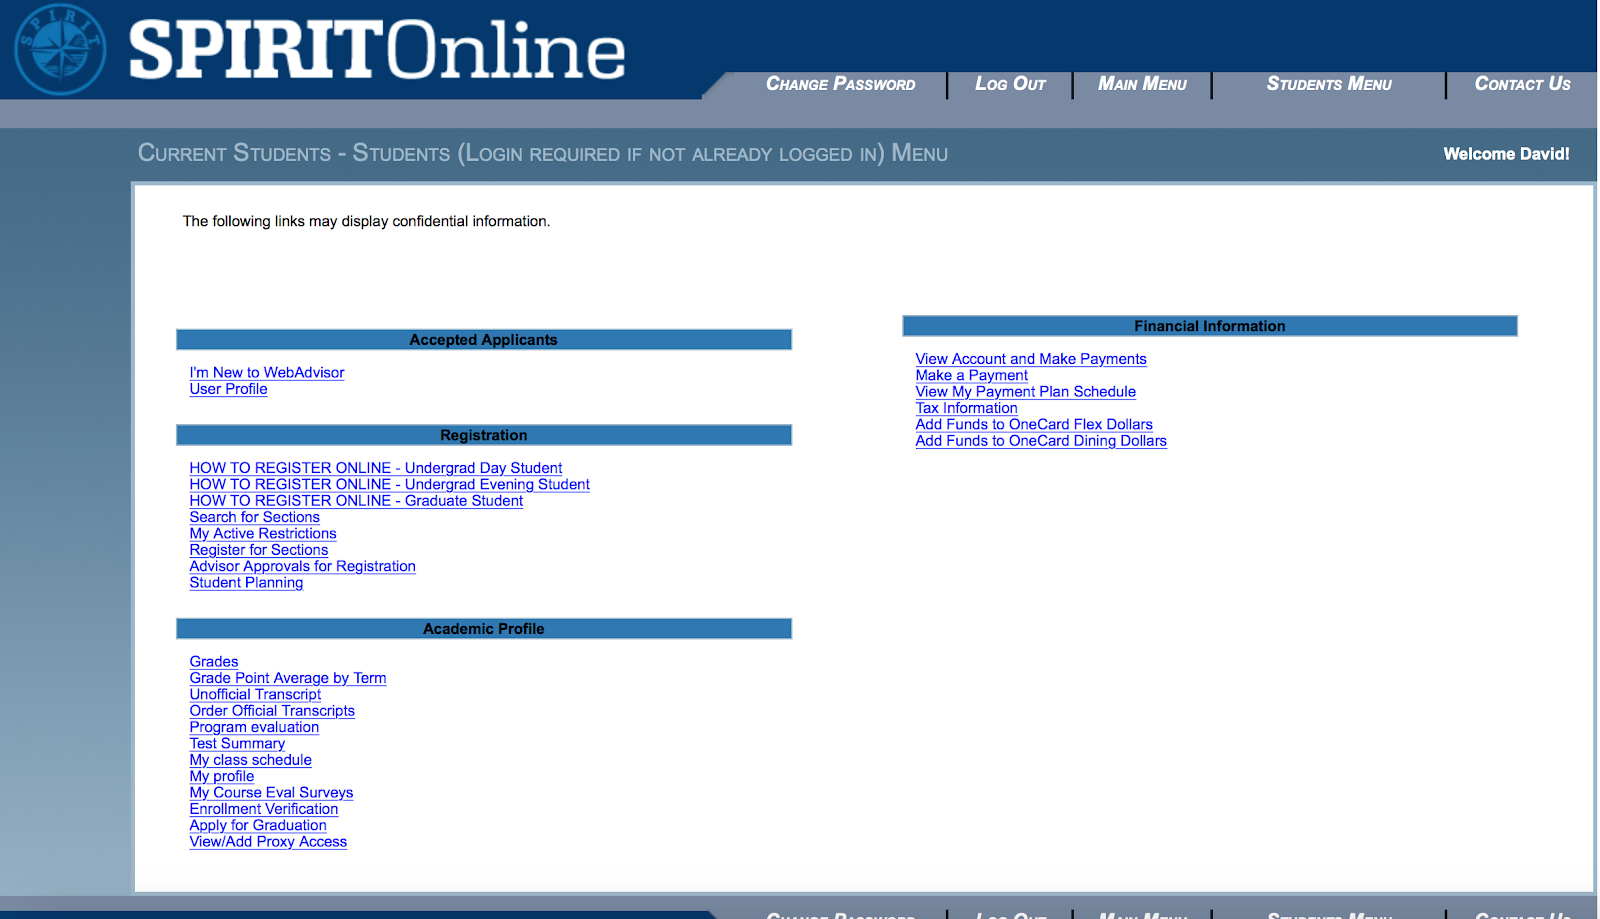This screenshot has height=919, width=1600.
Task: View Grades link
Action: 214,662
